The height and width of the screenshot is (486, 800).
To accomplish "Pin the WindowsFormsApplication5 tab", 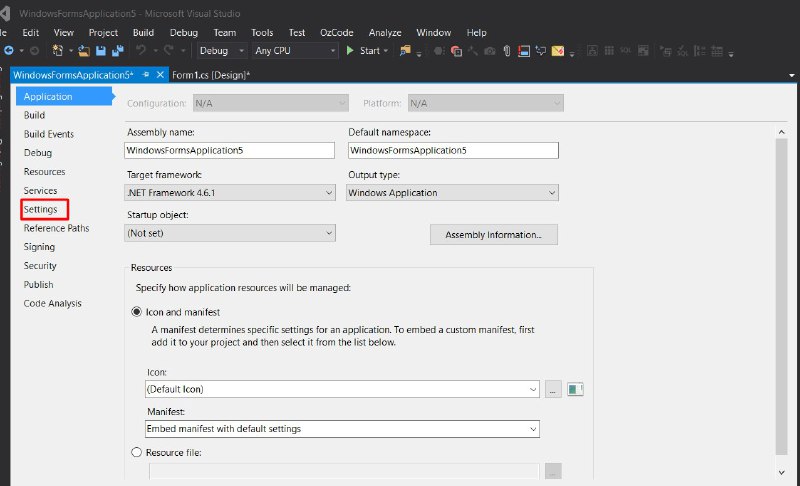I will click(146, 74).
